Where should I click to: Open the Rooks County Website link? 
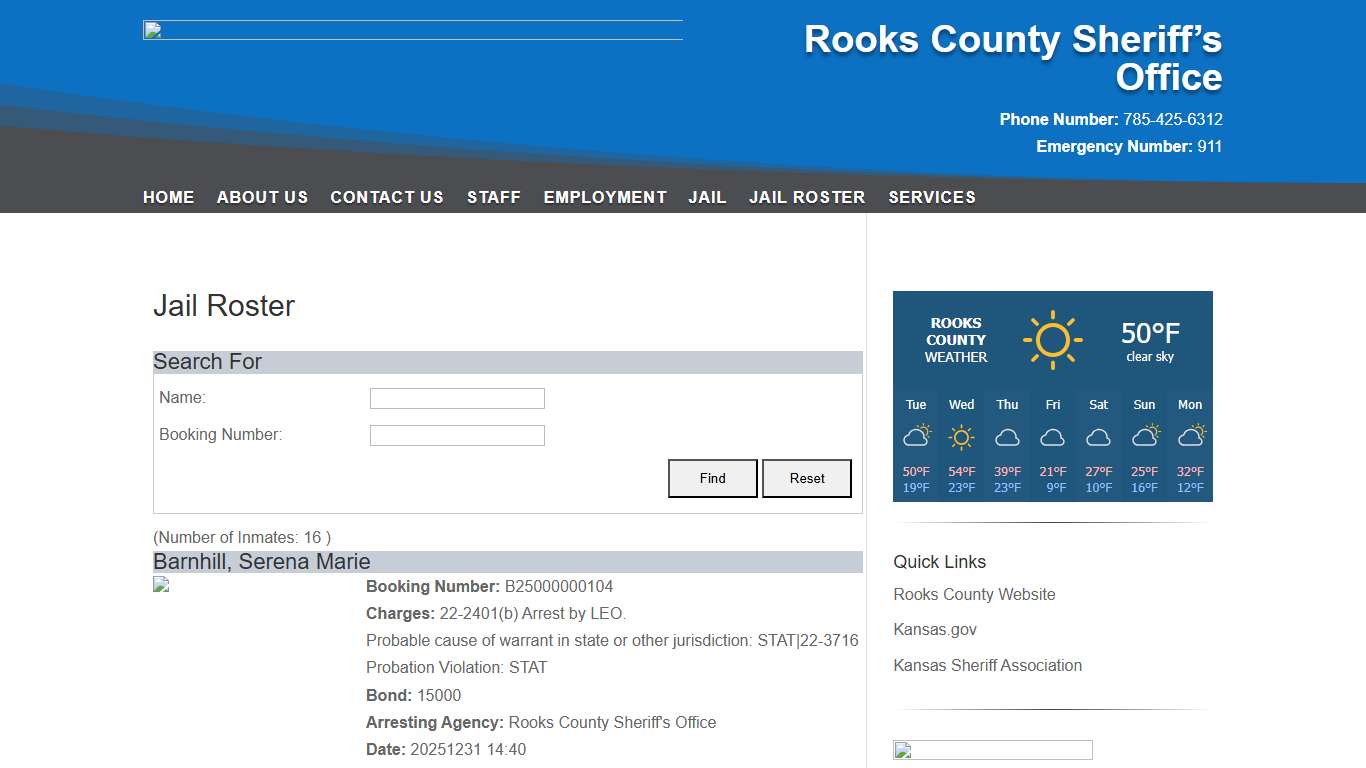pyautogui.click(x=974, y=594)
